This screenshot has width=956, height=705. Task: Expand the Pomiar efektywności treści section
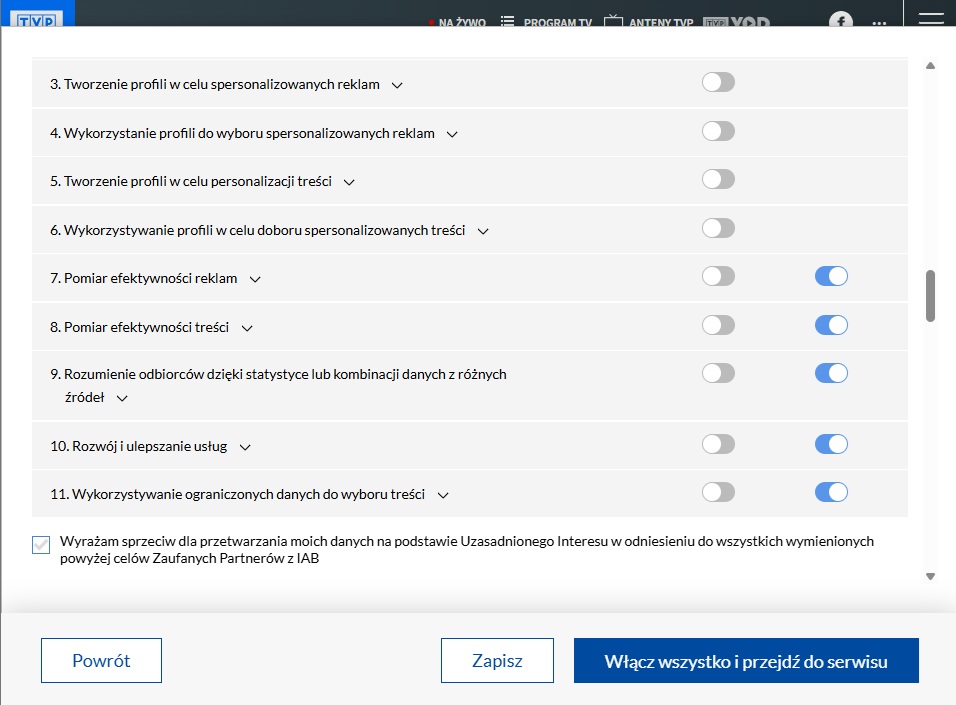click(x=247, y=328)
